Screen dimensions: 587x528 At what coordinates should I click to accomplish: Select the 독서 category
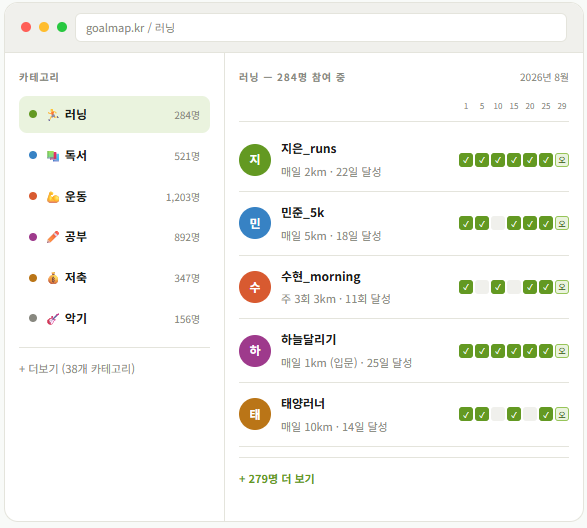pos(114,155)
